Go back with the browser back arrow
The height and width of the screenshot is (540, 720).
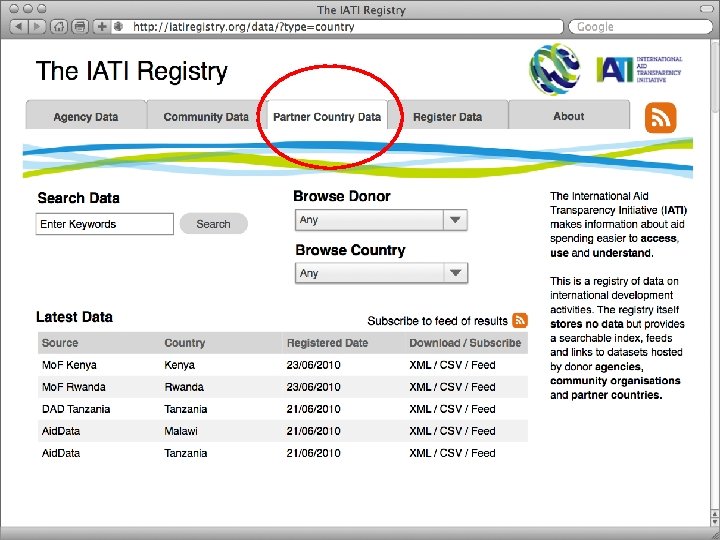coord(18,27)
